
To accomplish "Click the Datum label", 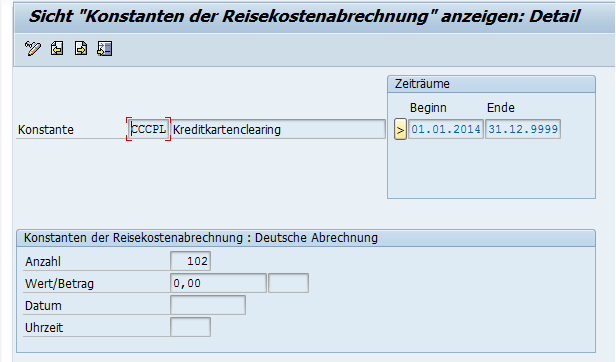I will [x=43, y=305].
